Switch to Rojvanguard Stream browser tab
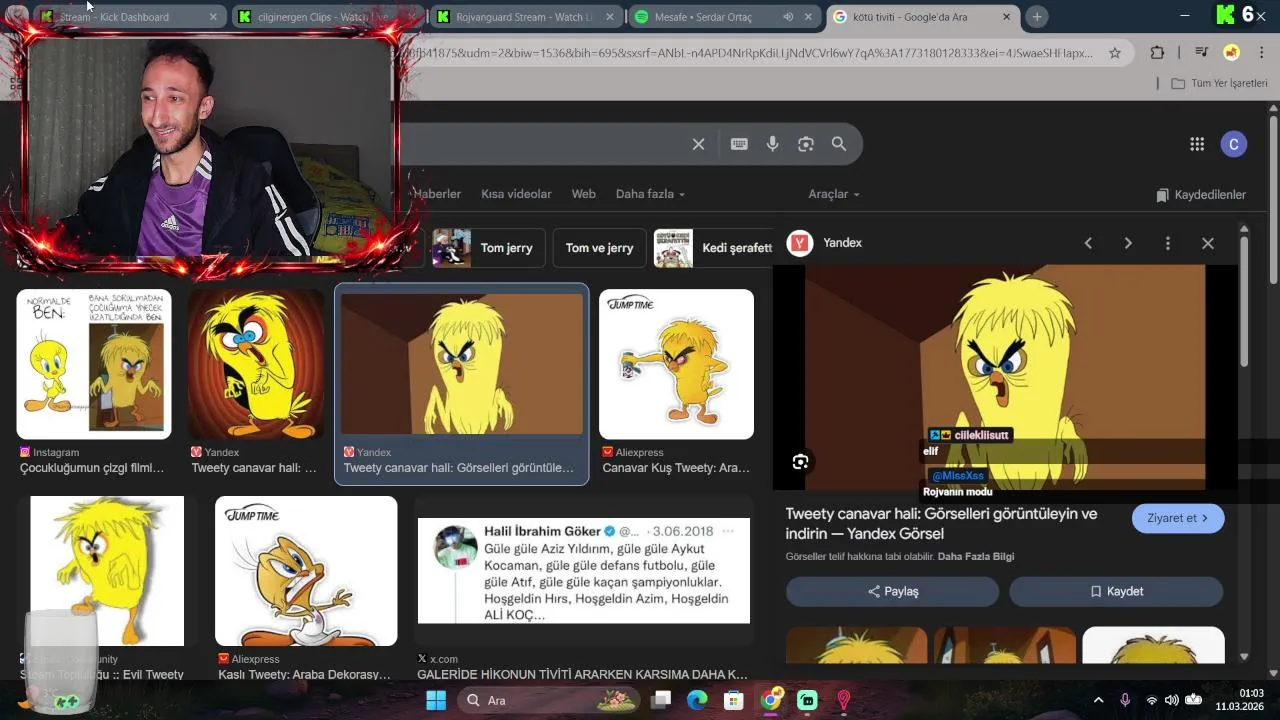The width and height of the screenshot is (1280, 720). 524,17
